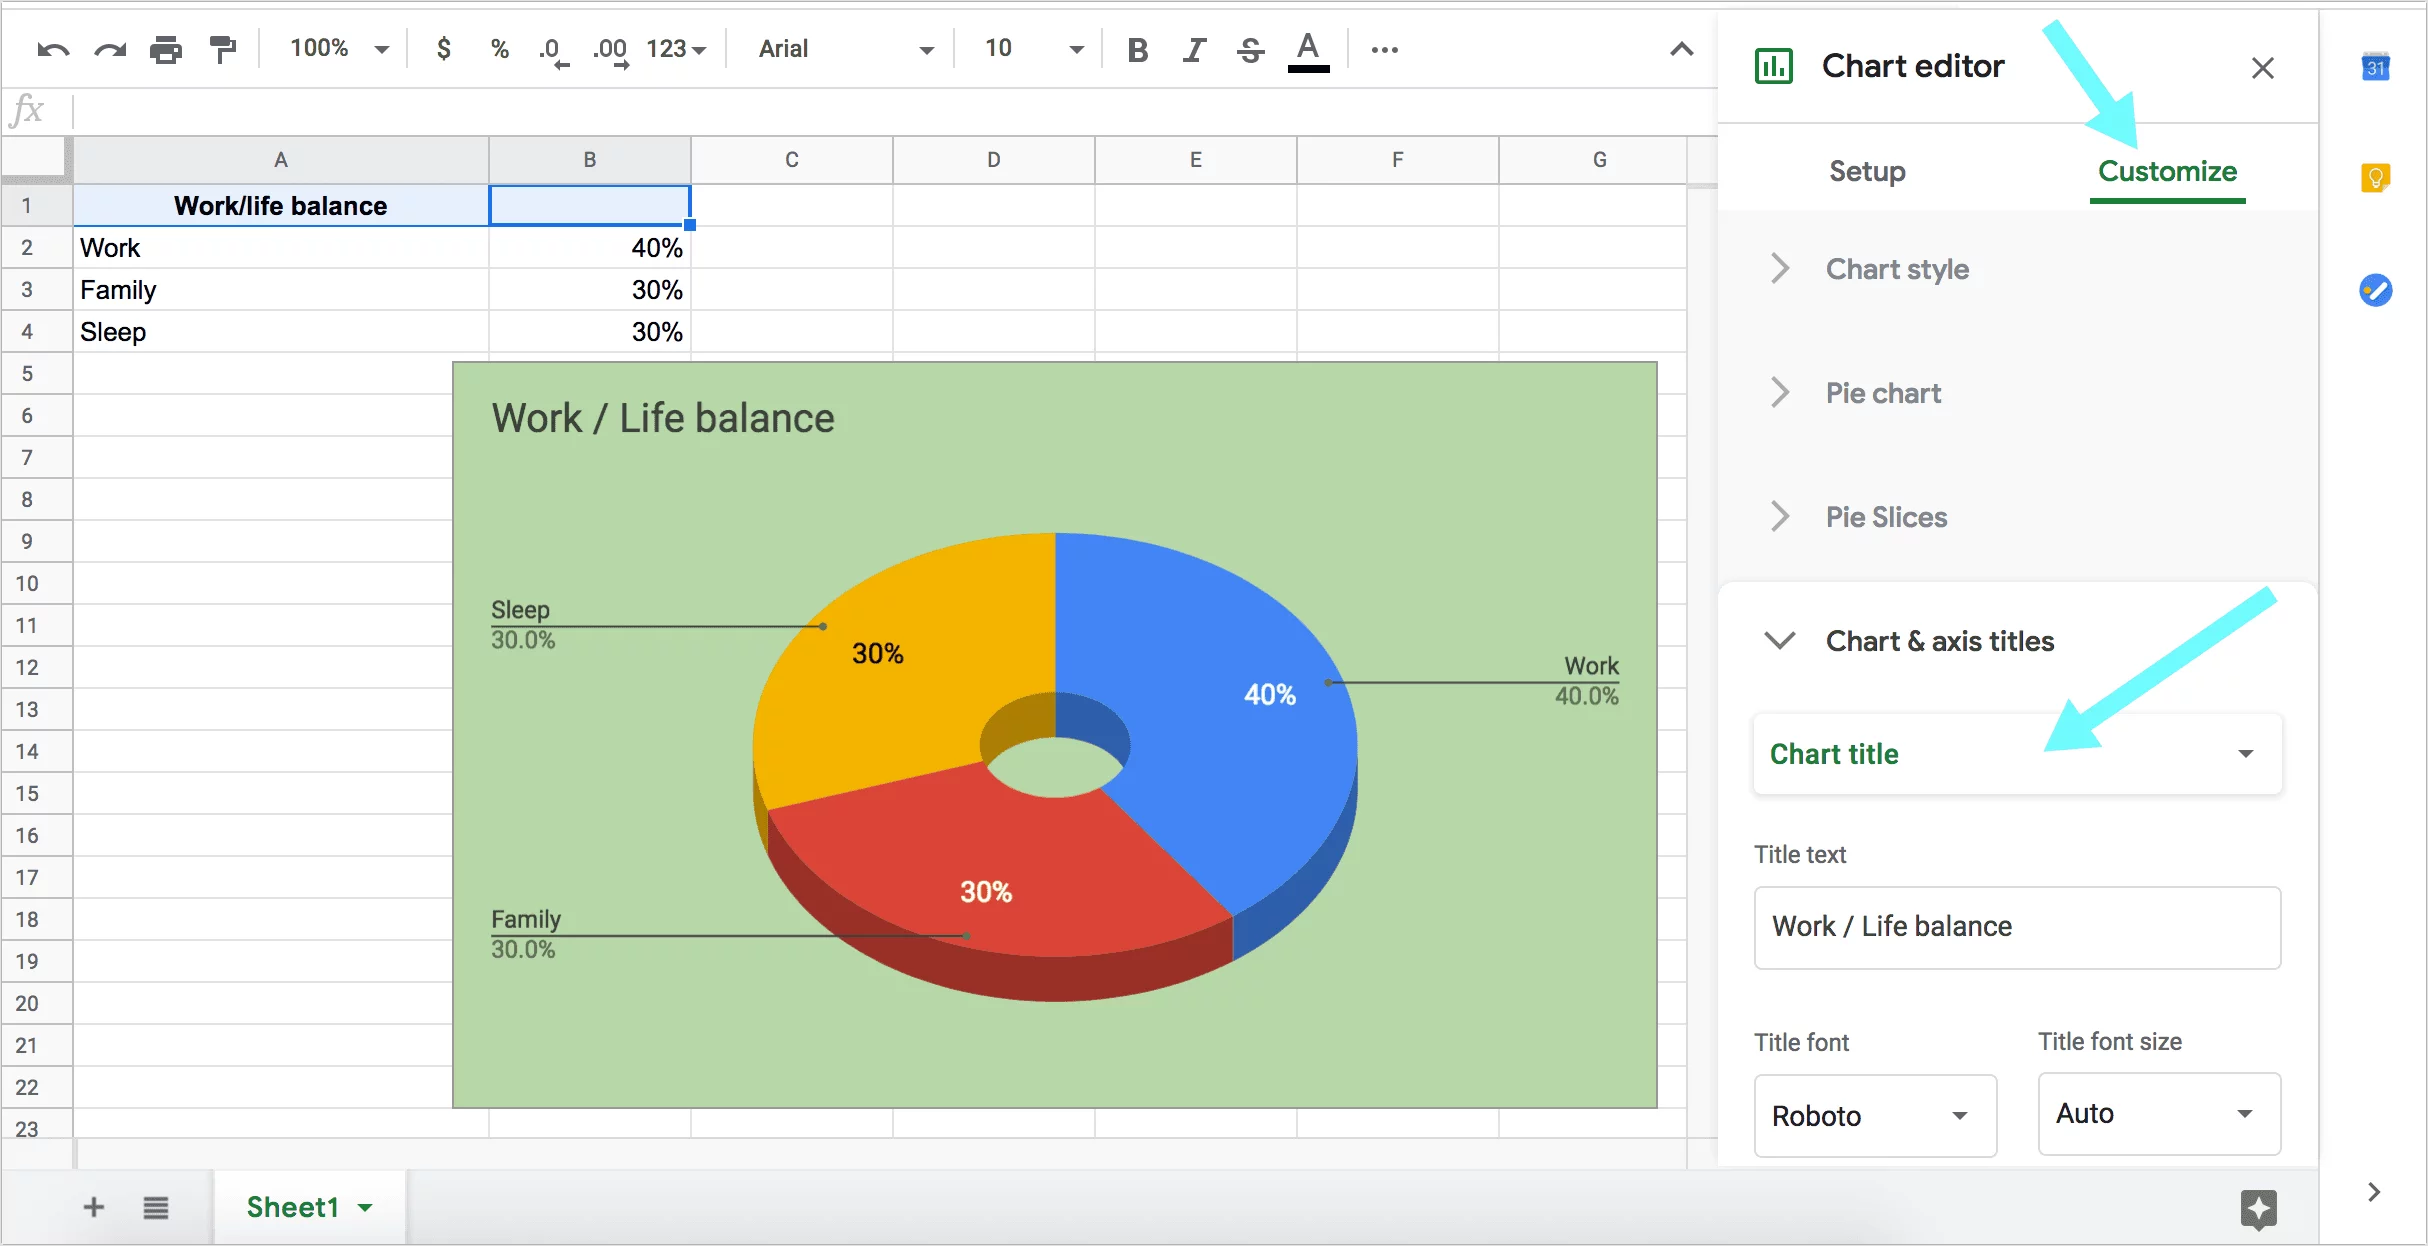2428x1246 pixels.
Task: Select cell A3 containing Family
Action: pyautogui.click(x=281, y=290)
